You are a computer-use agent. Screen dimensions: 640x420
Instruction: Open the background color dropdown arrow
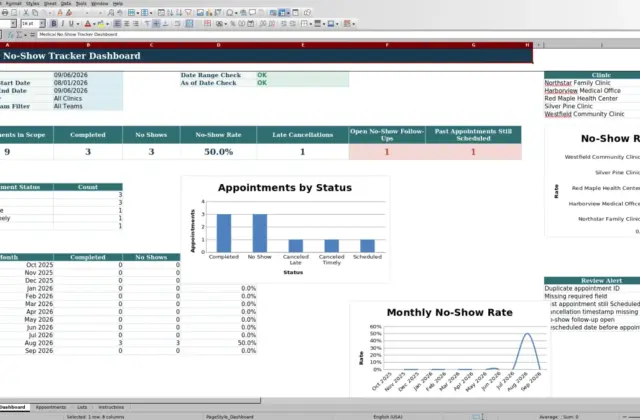107,24
